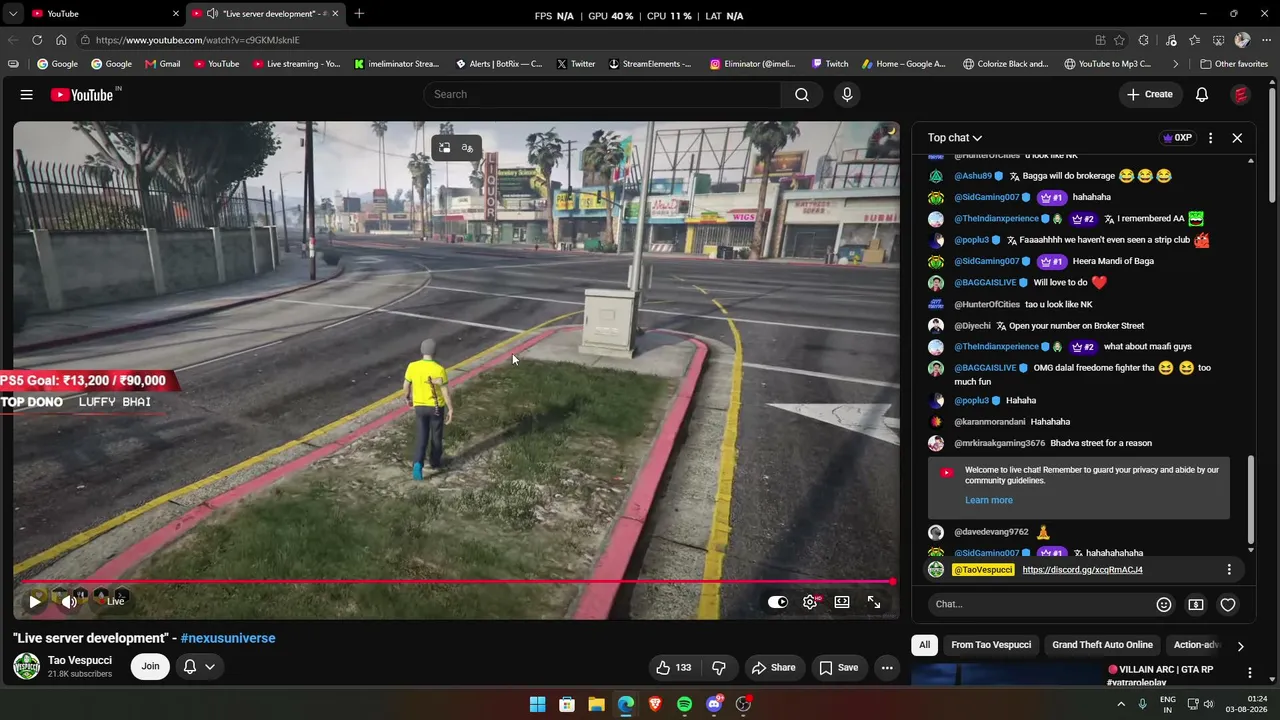Screen dimensions: 1280x720
Task: Click the Share button
Action: coord(773,667)
